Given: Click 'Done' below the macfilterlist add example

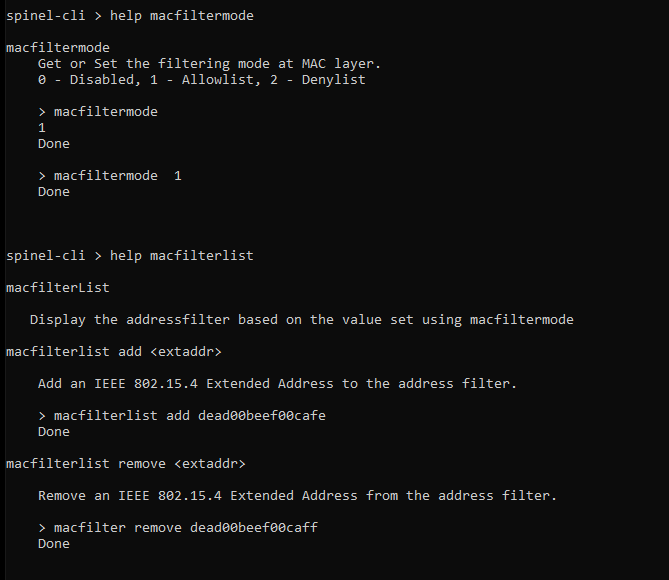Looking at the screenshot, I should click(x=54, y=431).
